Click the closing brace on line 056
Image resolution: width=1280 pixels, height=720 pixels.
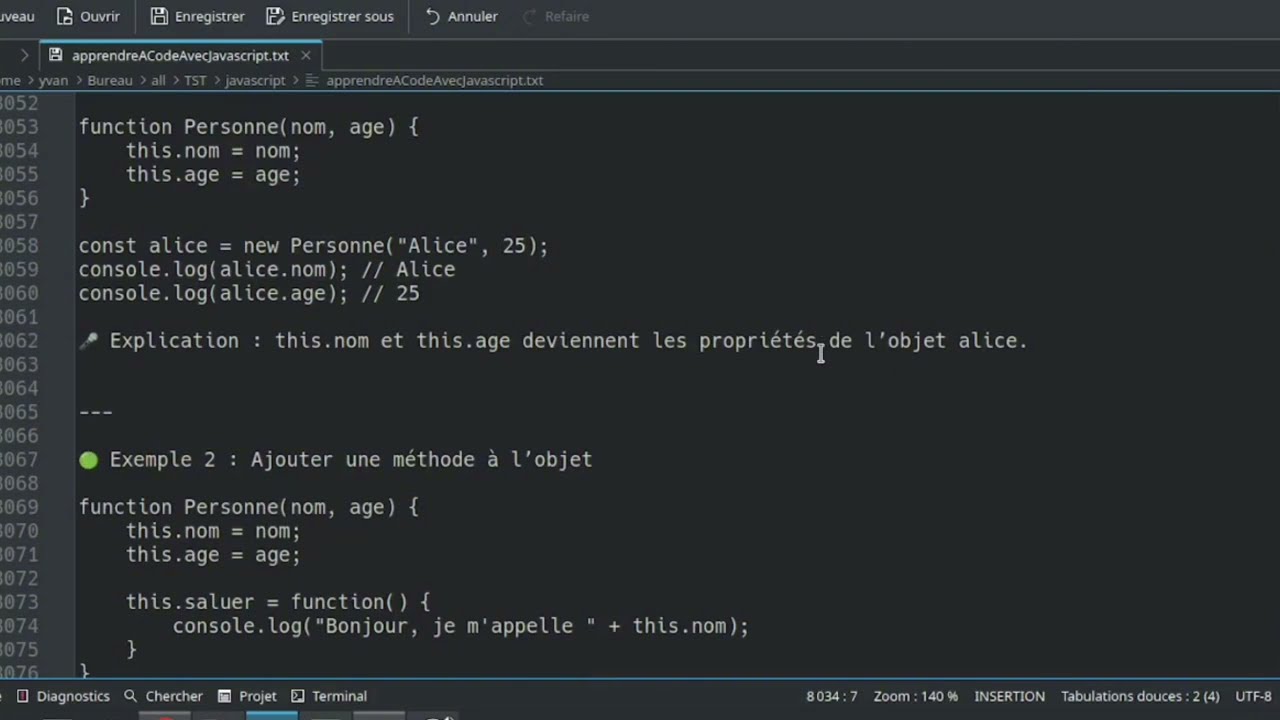(85, 198)
